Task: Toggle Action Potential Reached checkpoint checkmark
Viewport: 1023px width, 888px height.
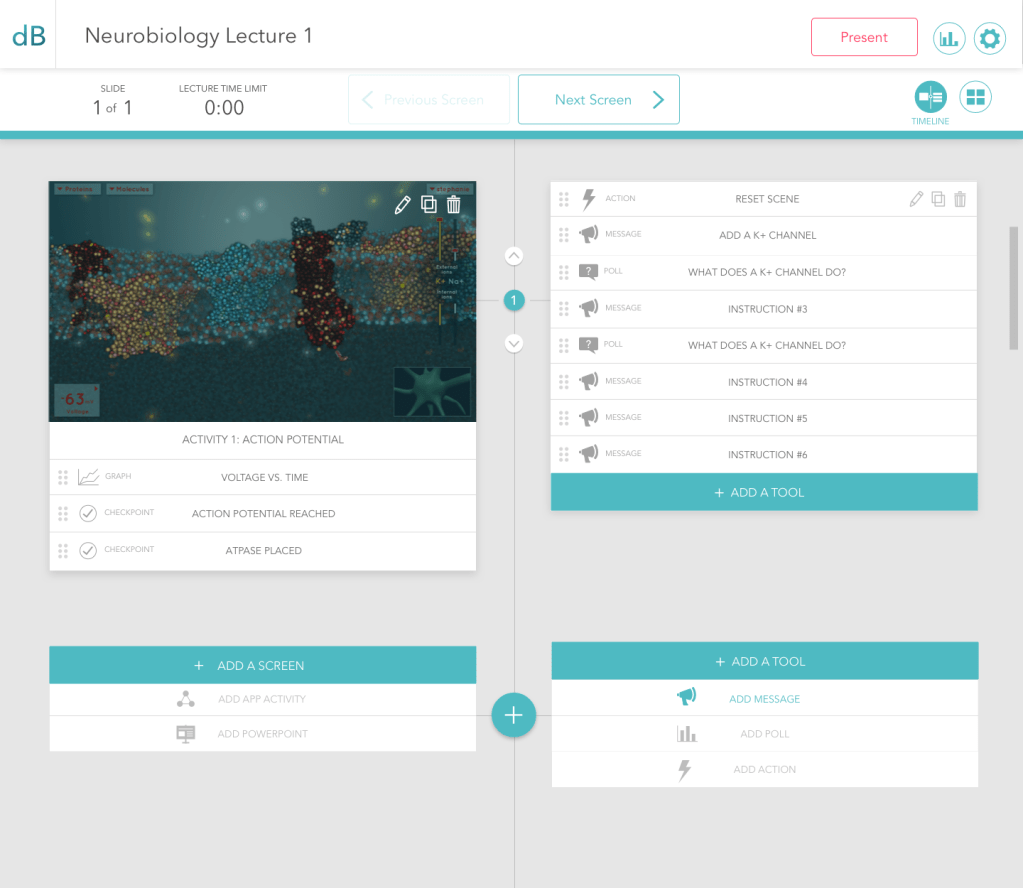Action: click(x=88, y=514)
